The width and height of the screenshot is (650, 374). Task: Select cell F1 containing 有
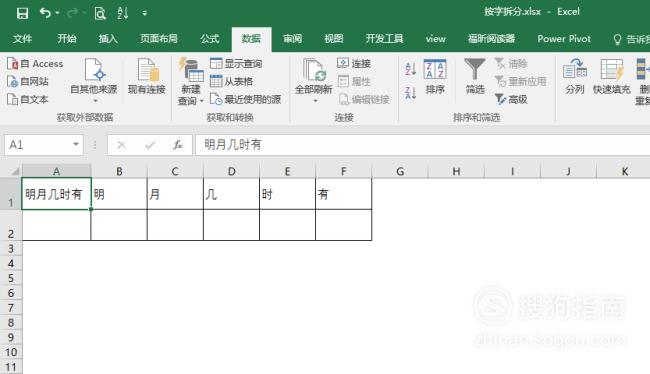pyautogui.click(x=344, y=194)
